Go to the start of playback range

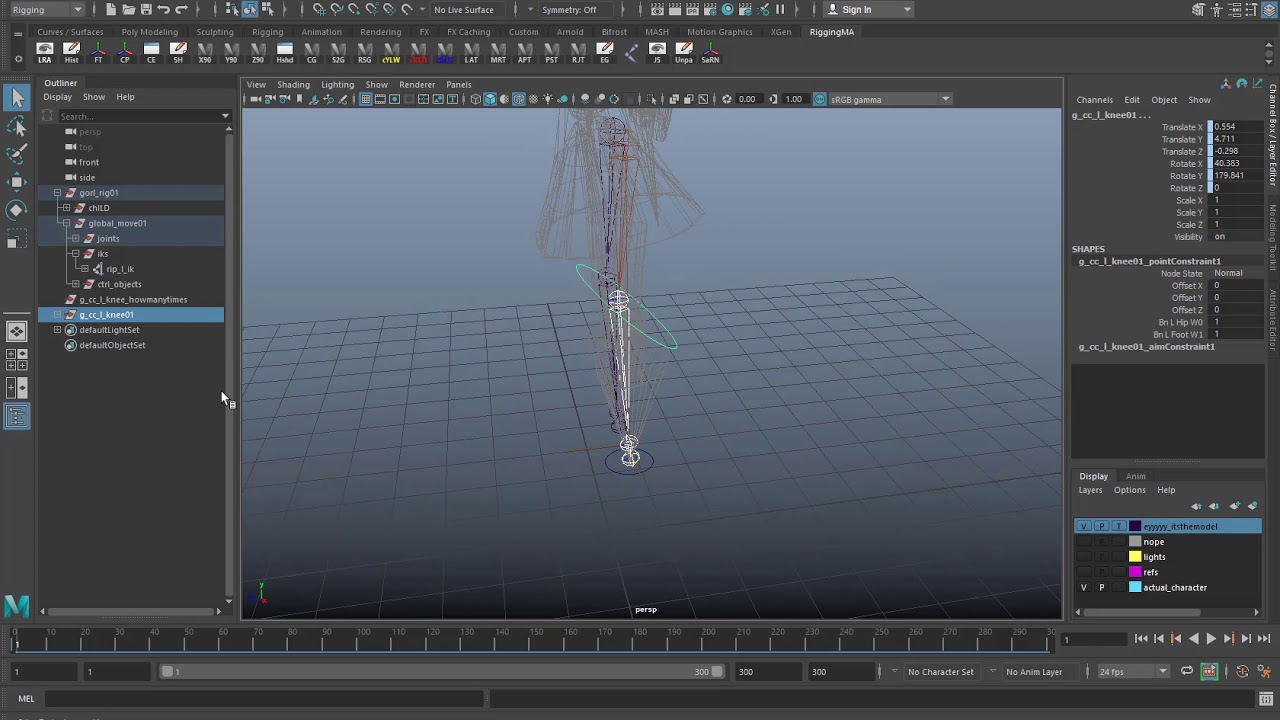(x=1141, y=639)
